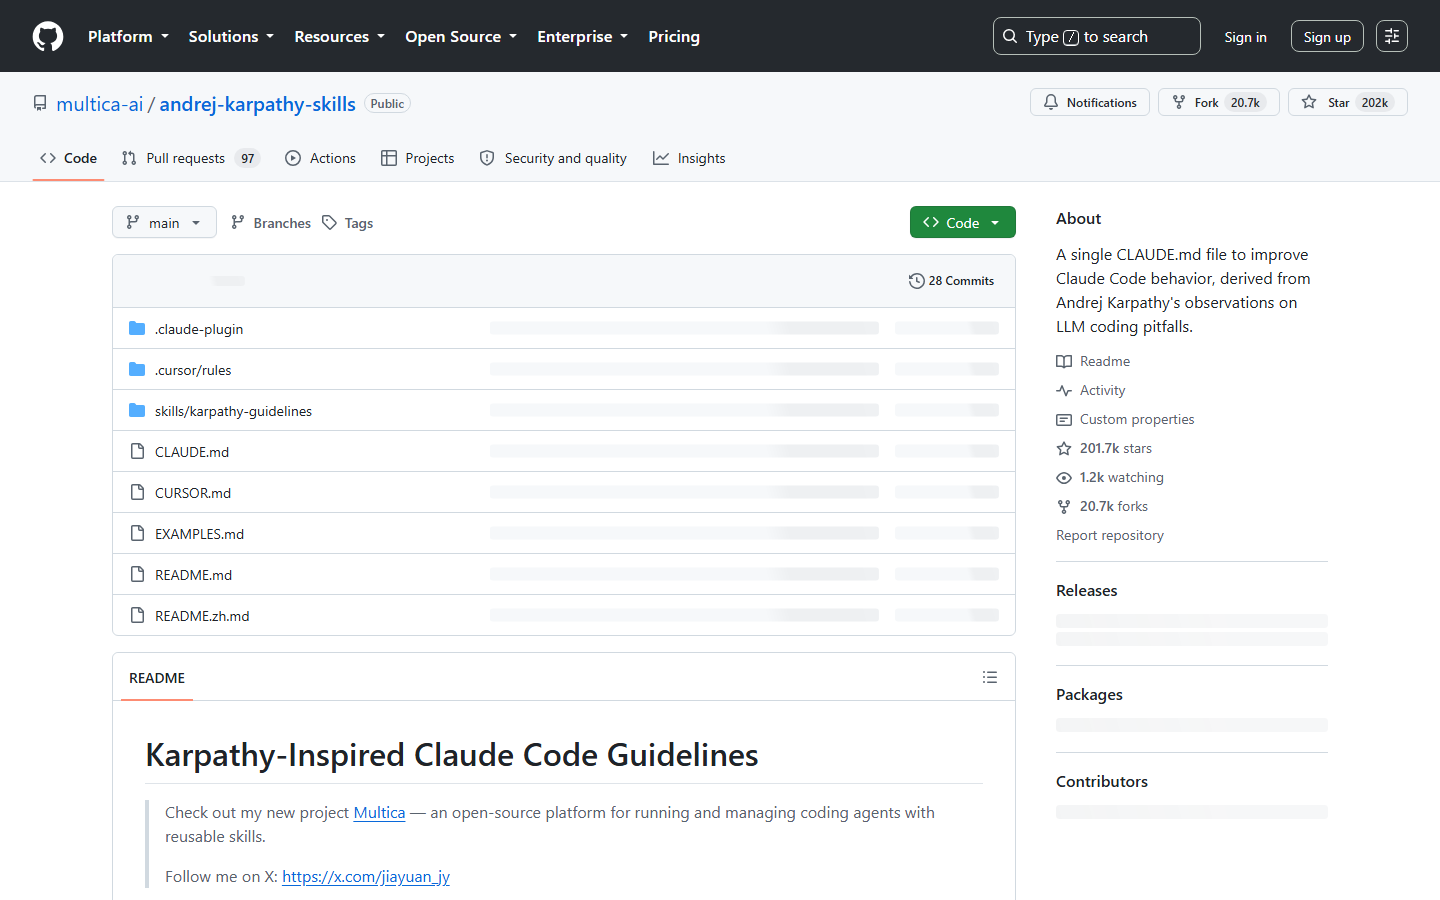The height and width of the screenshot is (900, 1440).
Task: Open the README outline list icon
Action: (x=990, y=677)
